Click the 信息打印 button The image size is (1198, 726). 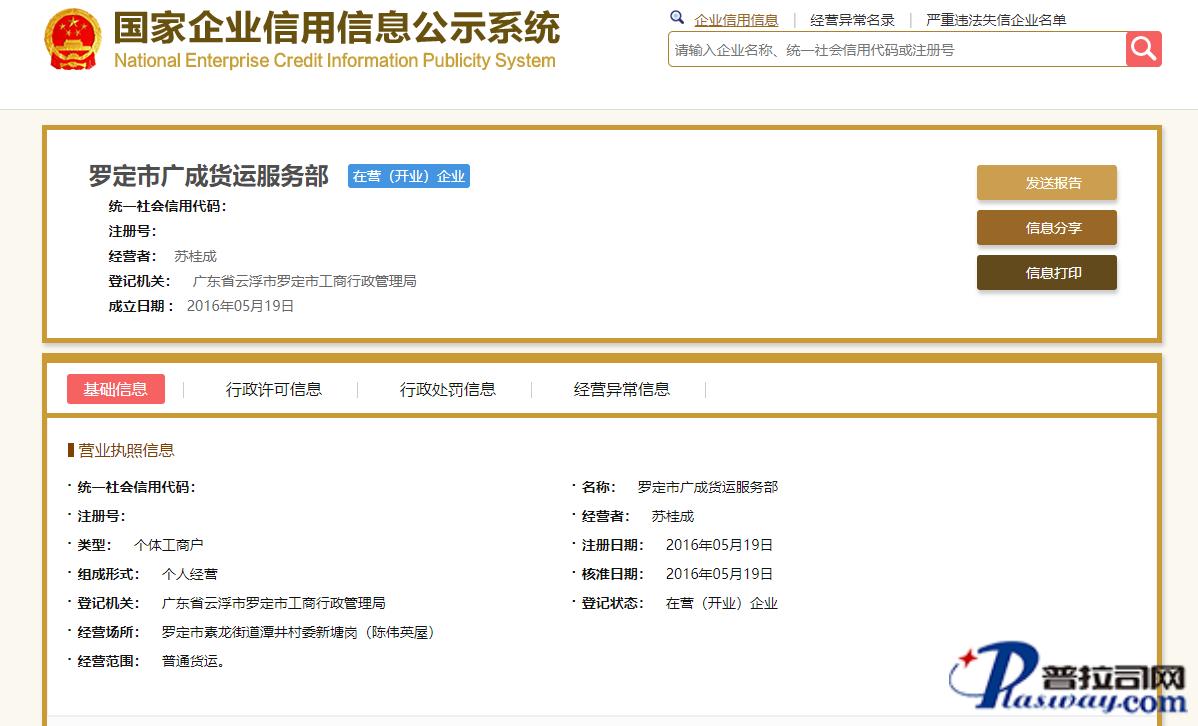(x=1046, y=273)
